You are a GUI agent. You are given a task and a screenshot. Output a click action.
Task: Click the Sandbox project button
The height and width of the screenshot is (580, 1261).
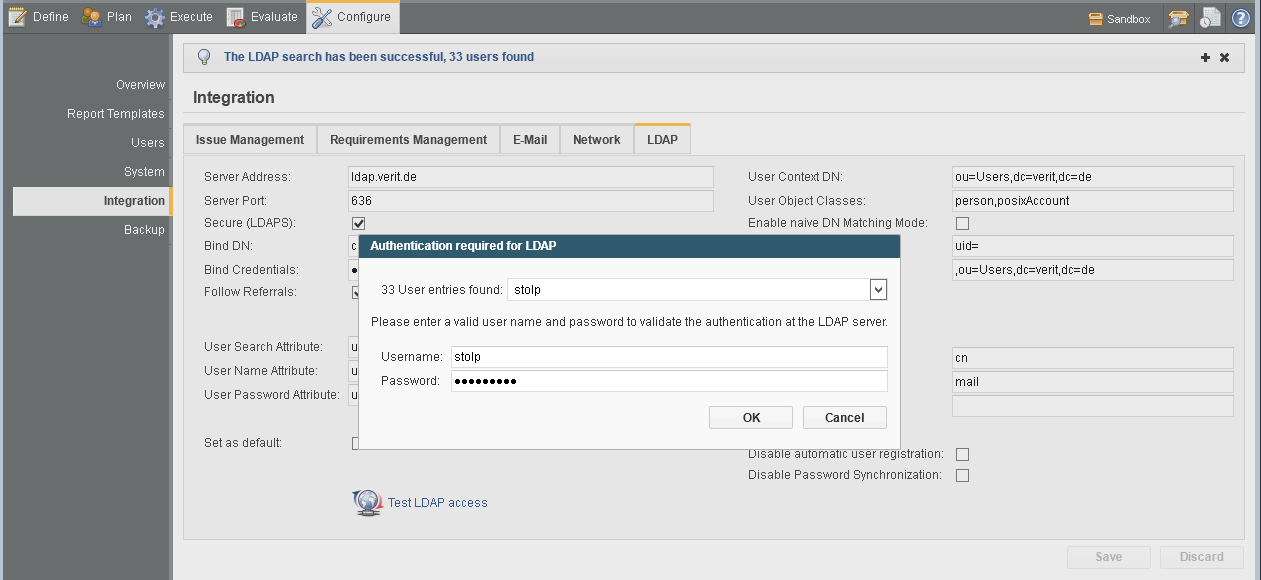tap(1119, 18)
